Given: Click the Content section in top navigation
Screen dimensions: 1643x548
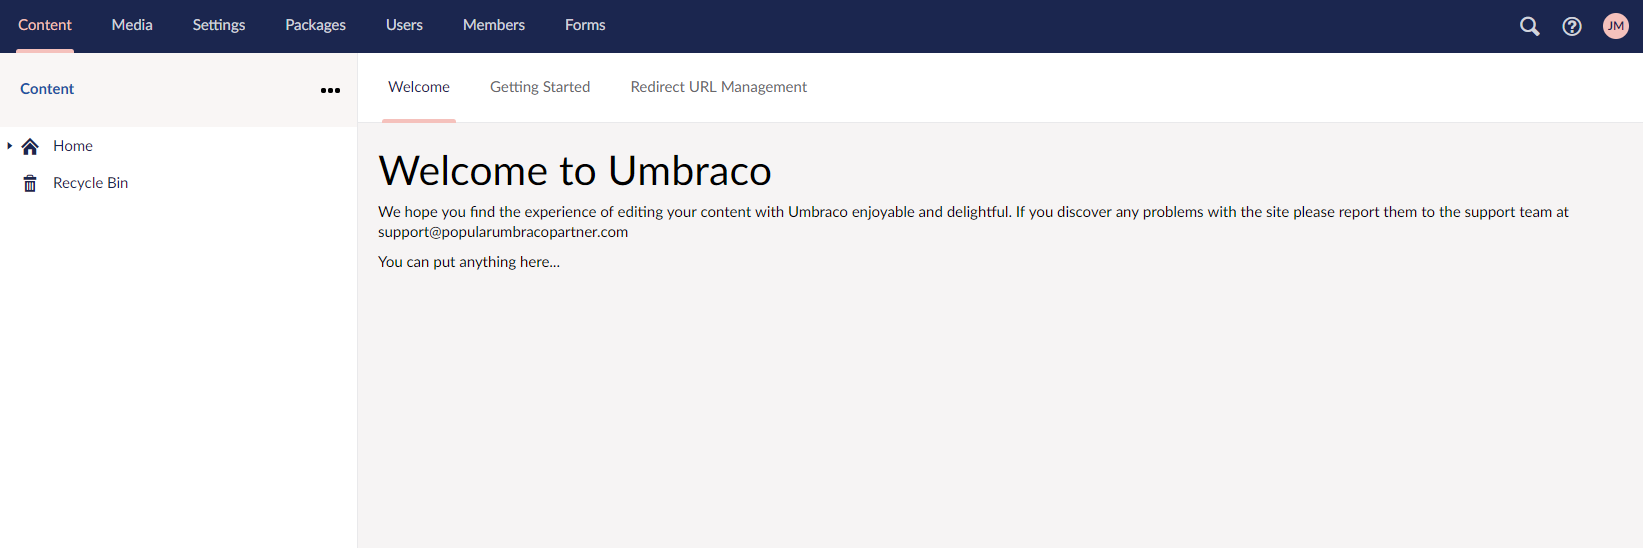Looking at the screenshot, I should [x=45, y=25].
